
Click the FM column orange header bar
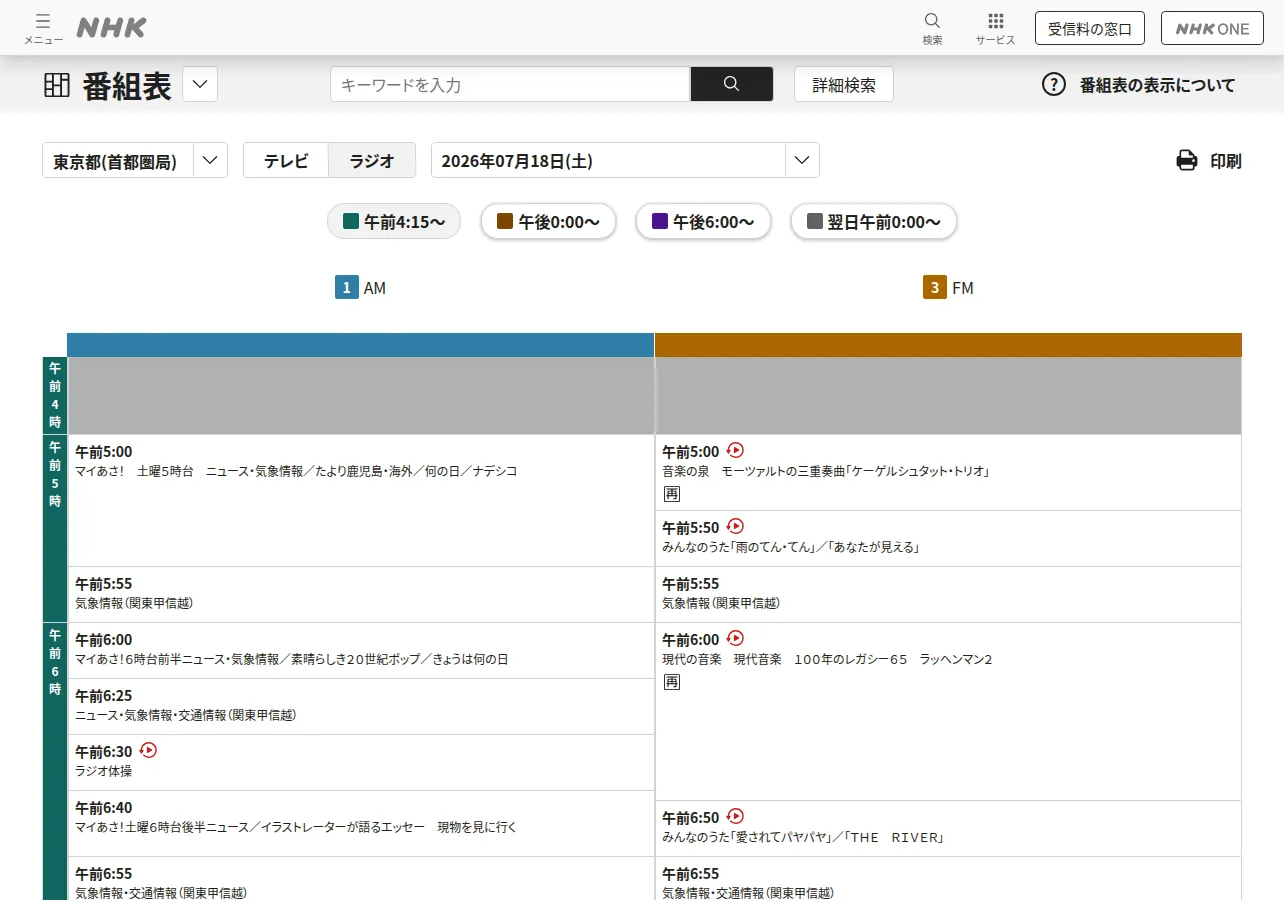point(948,345)
